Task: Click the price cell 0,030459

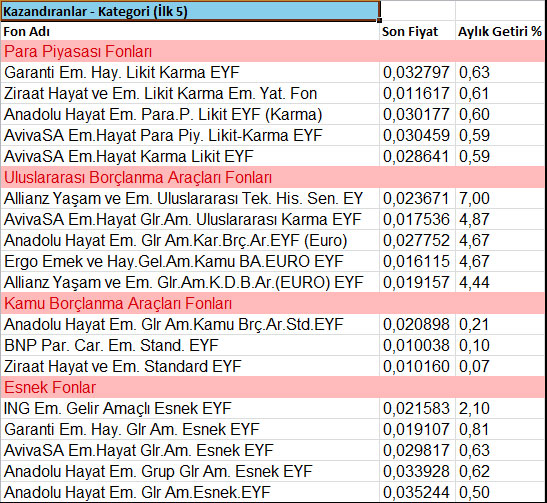Action: (417, 135)
